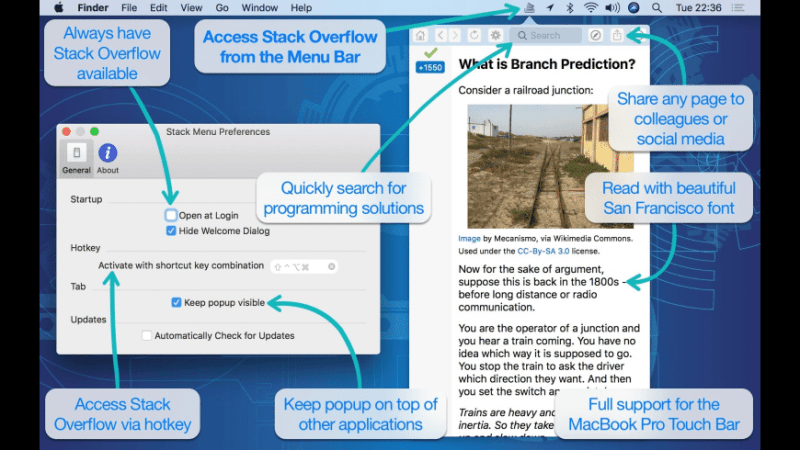Open Notification Center list icon
This screenshot has width=800, height=450.
pos(738,8)
